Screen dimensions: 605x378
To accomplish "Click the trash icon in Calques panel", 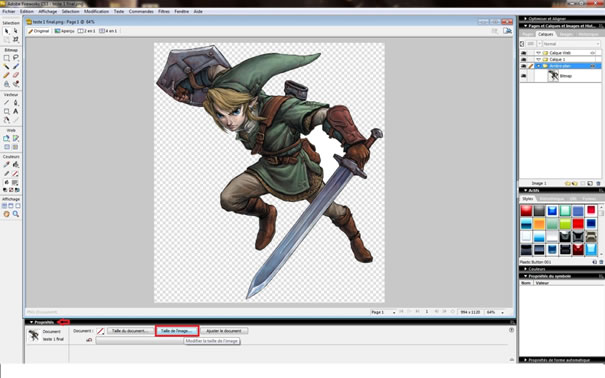I will point(598,184).
